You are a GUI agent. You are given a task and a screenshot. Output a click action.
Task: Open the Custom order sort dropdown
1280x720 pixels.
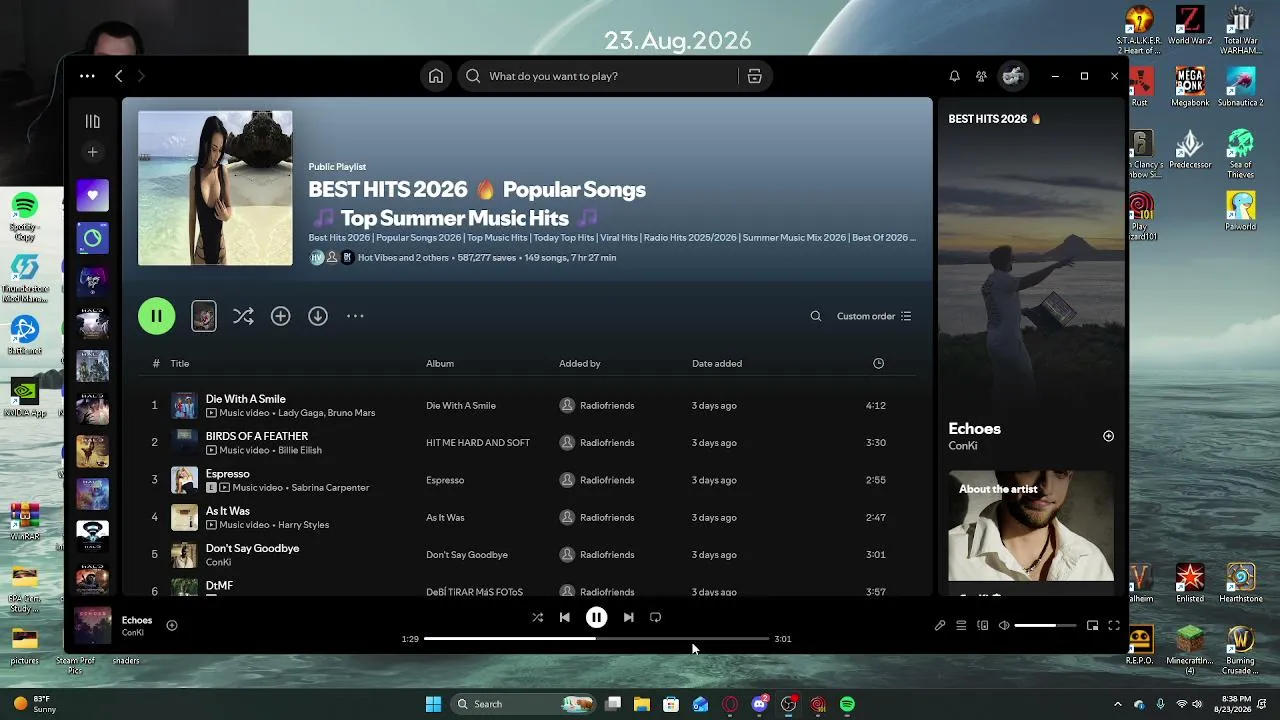[x=874, y=316]
